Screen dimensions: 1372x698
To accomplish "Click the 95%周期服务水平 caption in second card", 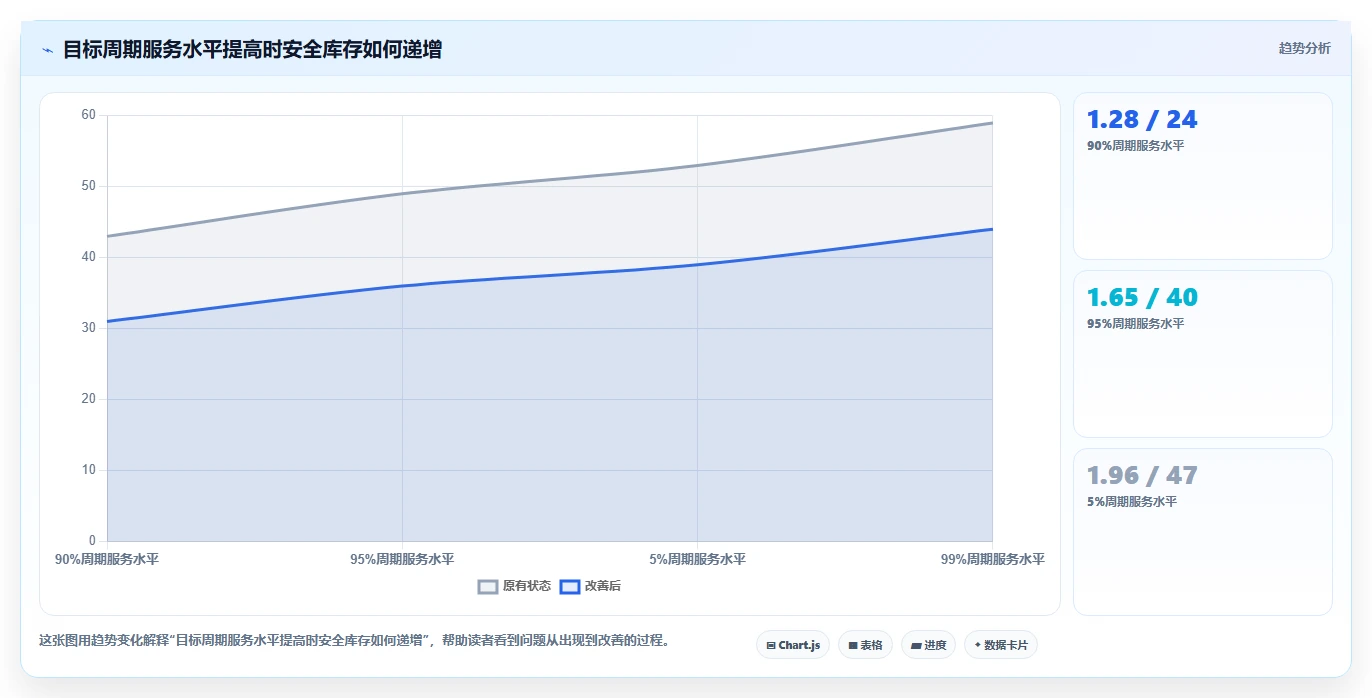I will 1135,324.
